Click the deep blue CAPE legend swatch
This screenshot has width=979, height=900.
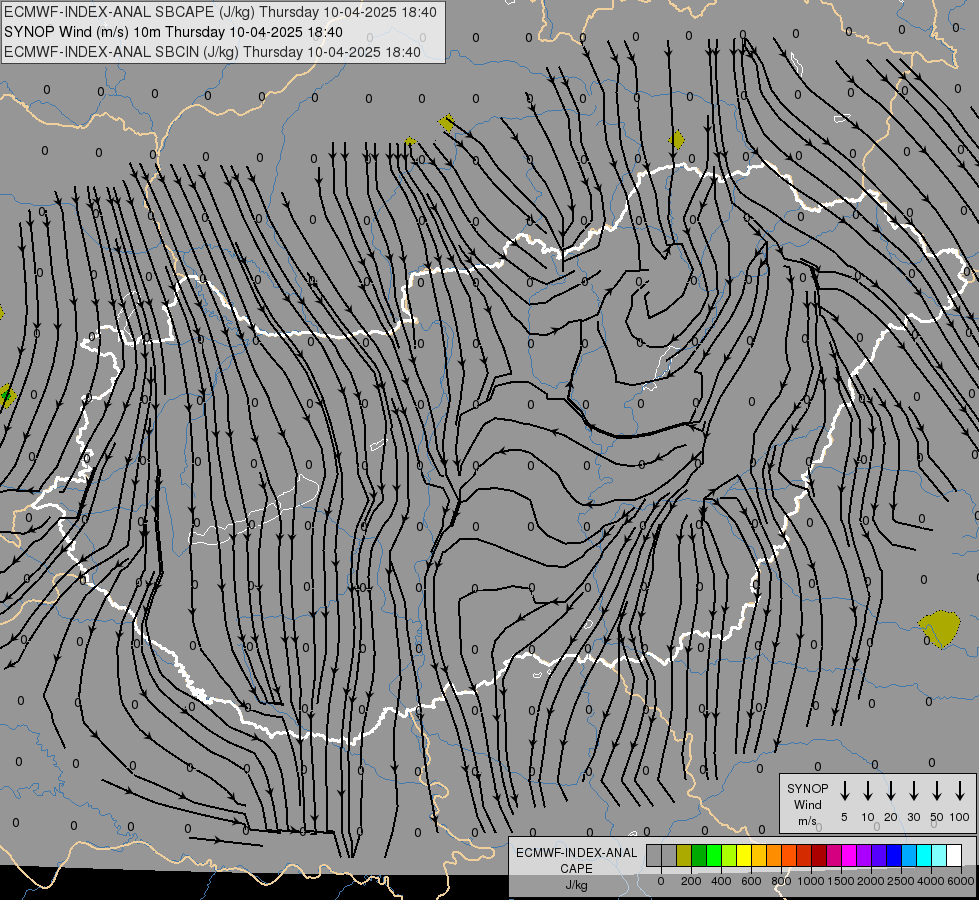pos(893,855)
